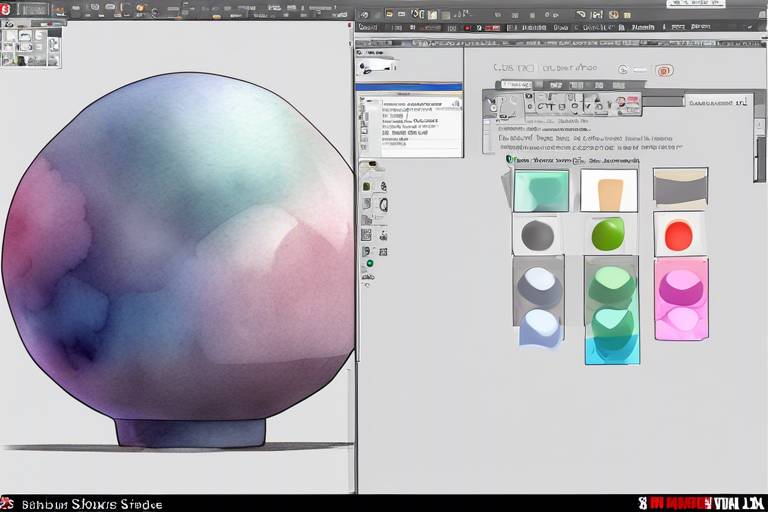
Task: Pick the green sphere swatch
Action: (608, 234)
